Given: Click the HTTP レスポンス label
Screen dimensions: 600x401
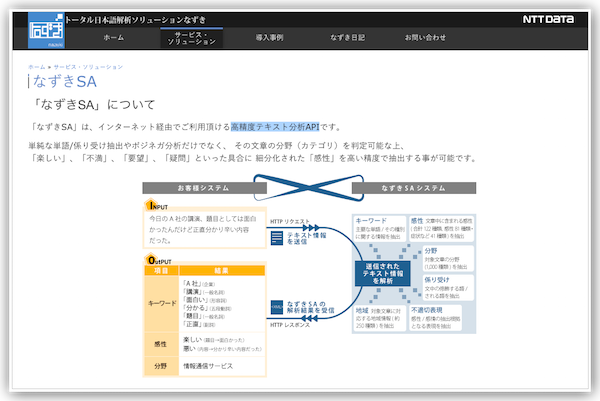Looking at the screenshot, I should 290,325.
